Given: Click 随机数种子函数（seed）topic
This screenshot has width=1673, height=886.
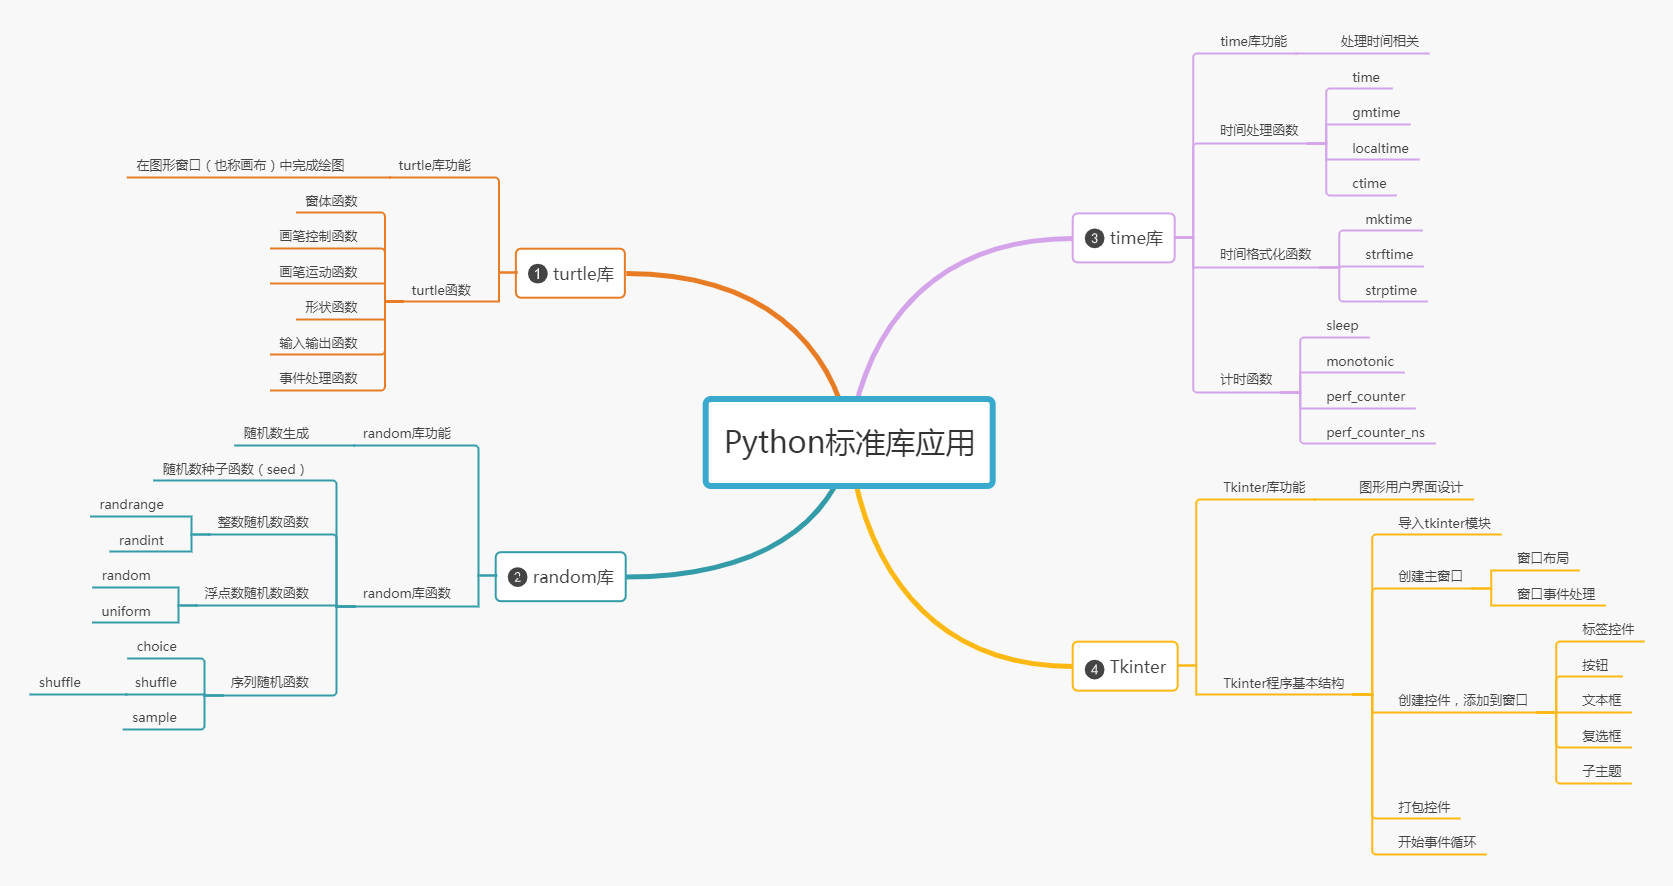Looking at the screenshot, I should point(233,469).
